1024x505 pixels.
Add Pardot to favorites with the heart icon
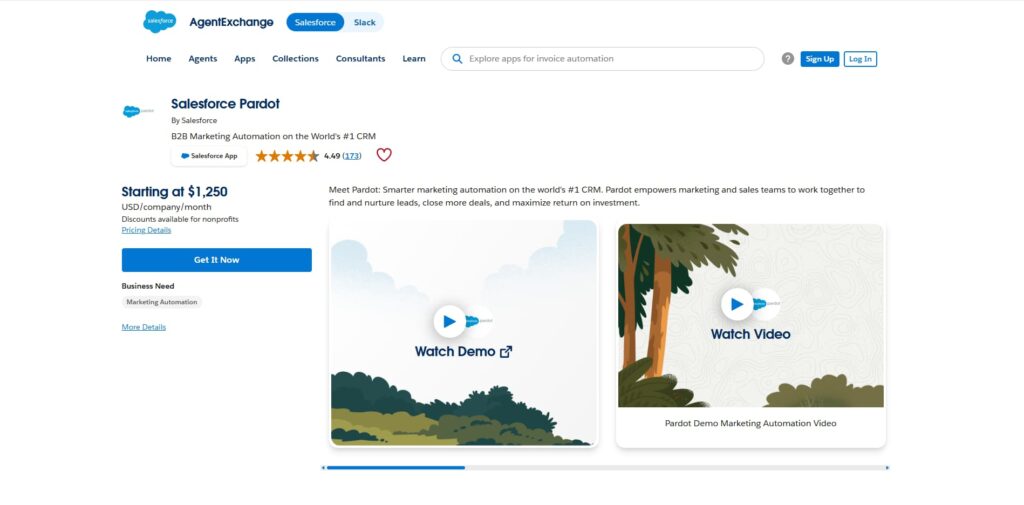(x=384, y=155)
